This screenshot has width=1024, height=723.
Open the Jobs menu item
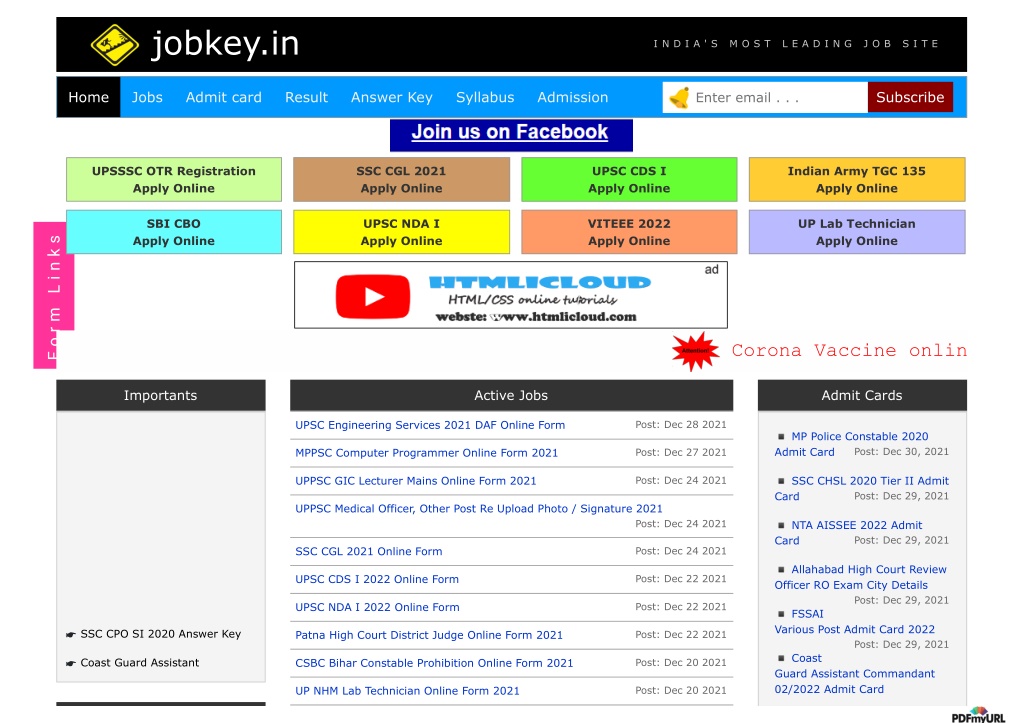147,97
